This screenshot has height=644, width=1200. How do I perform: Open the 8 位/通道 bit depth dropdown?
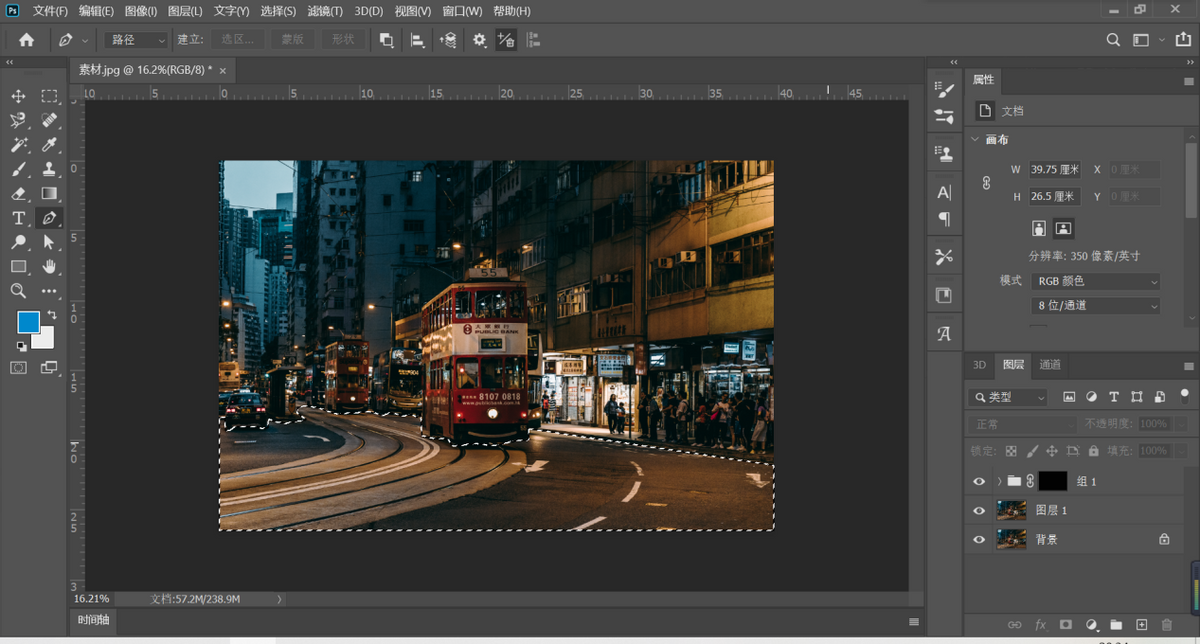point(1096,306)
